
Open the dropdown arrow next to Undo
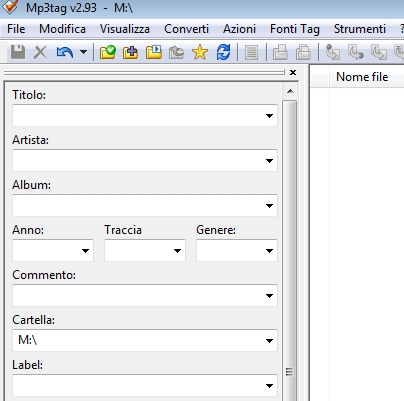tap(83, 52)
